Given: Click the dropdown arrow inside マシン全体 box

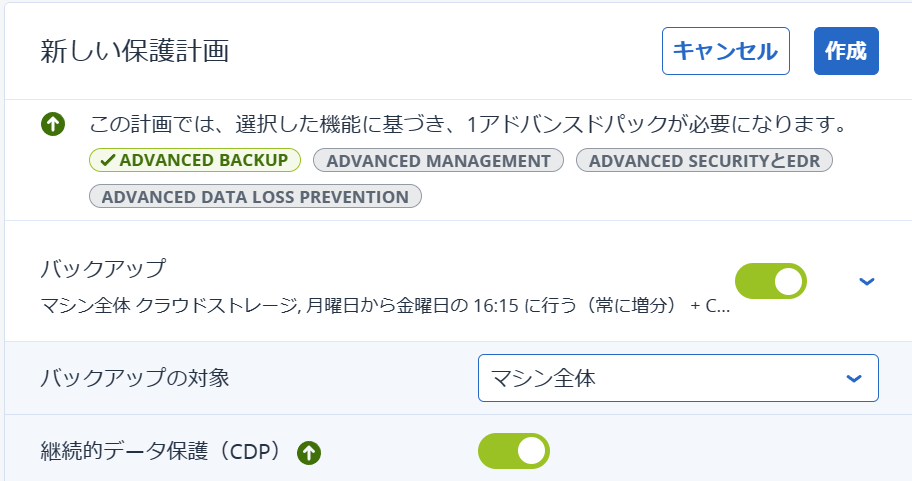Looking at the screenshot, I should click(854, 379).
